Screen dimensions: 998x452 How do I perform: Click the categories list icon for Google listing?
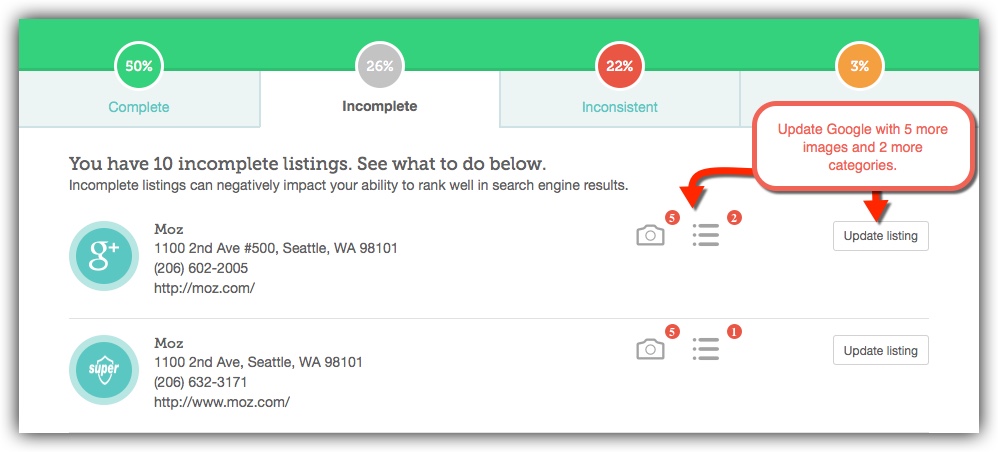tap(706, 236)
